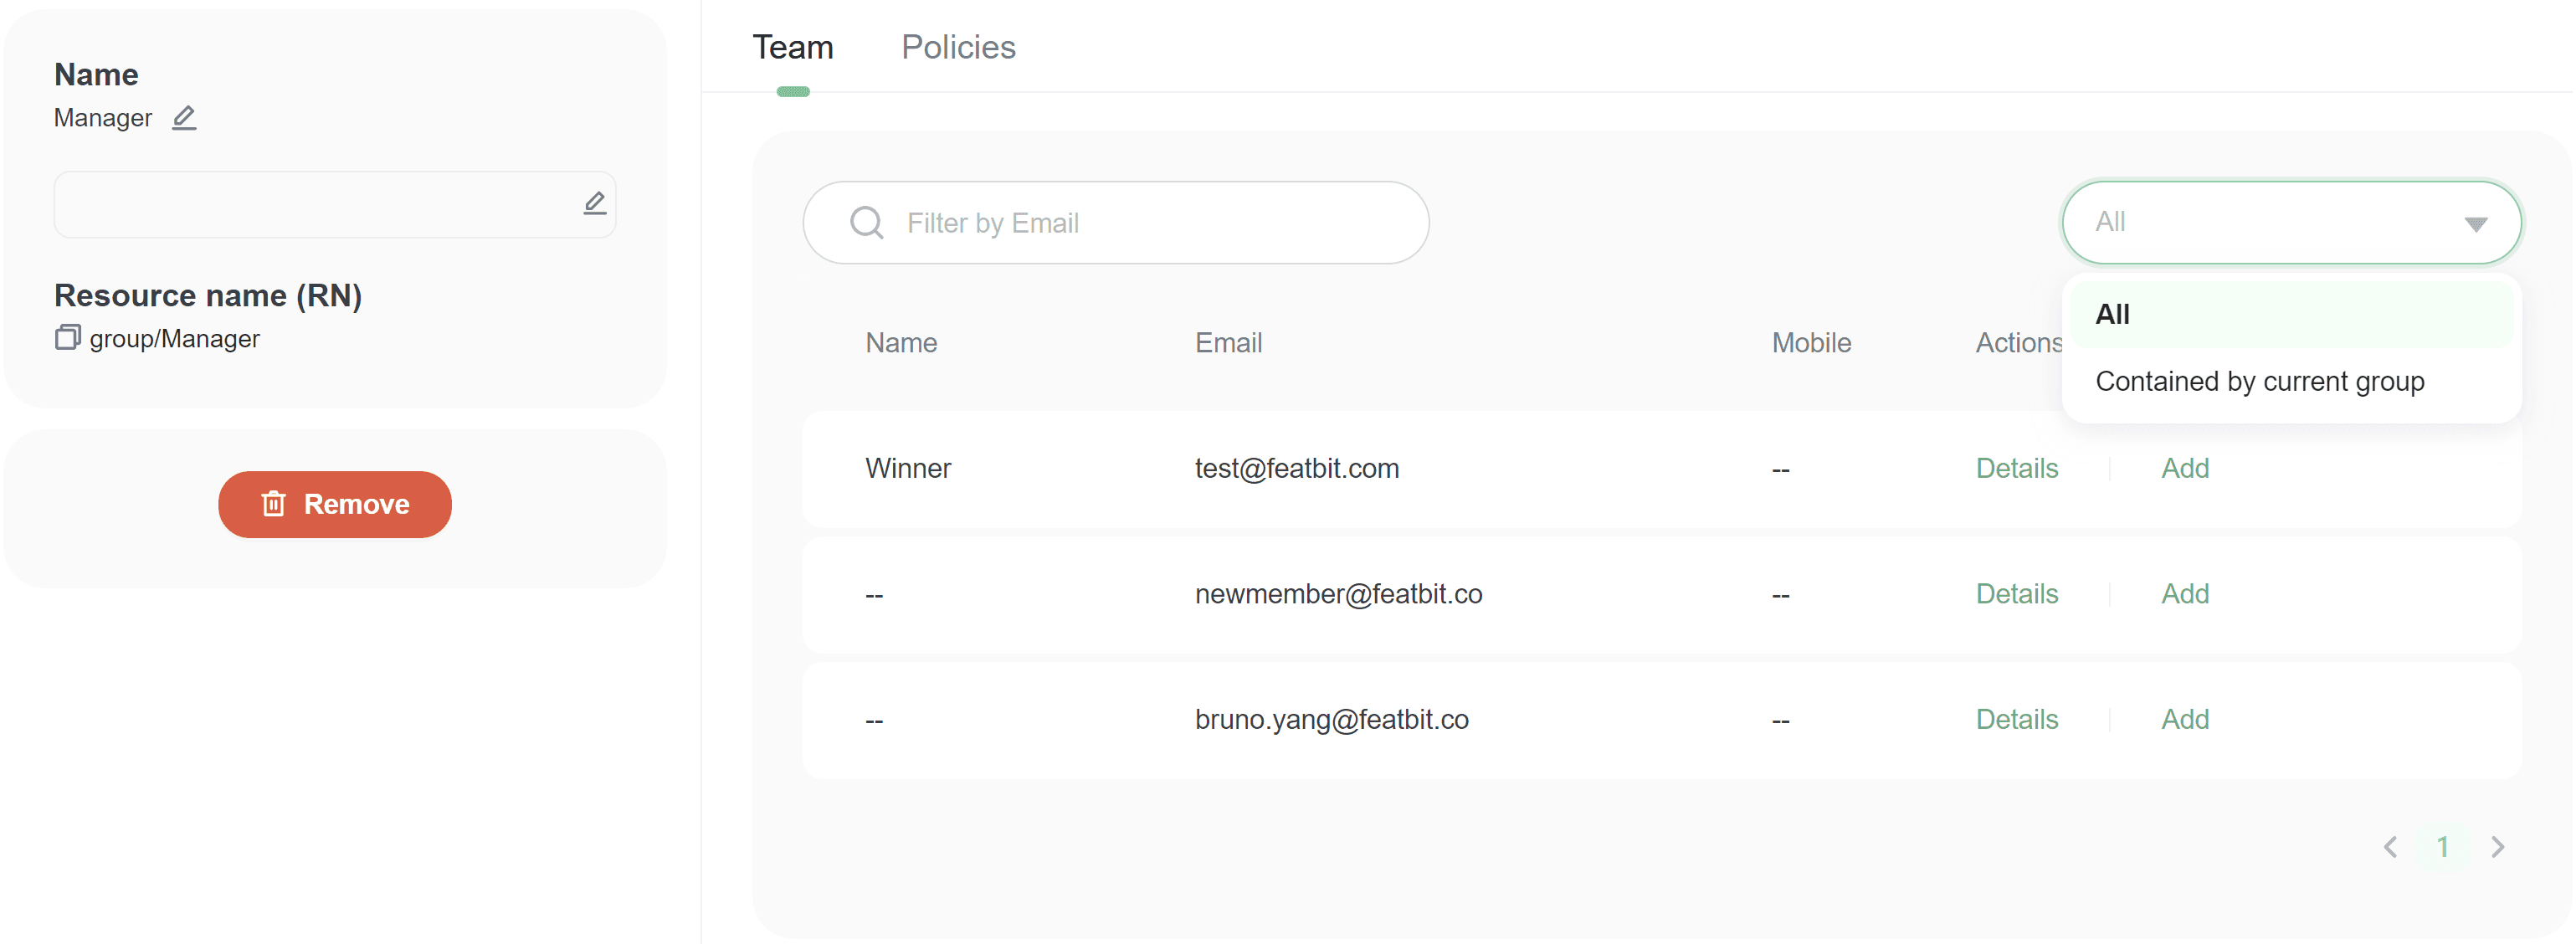2576x944 pixels.
Task: Click the edit pencil next to Manager name
Action: click(184, 118)
